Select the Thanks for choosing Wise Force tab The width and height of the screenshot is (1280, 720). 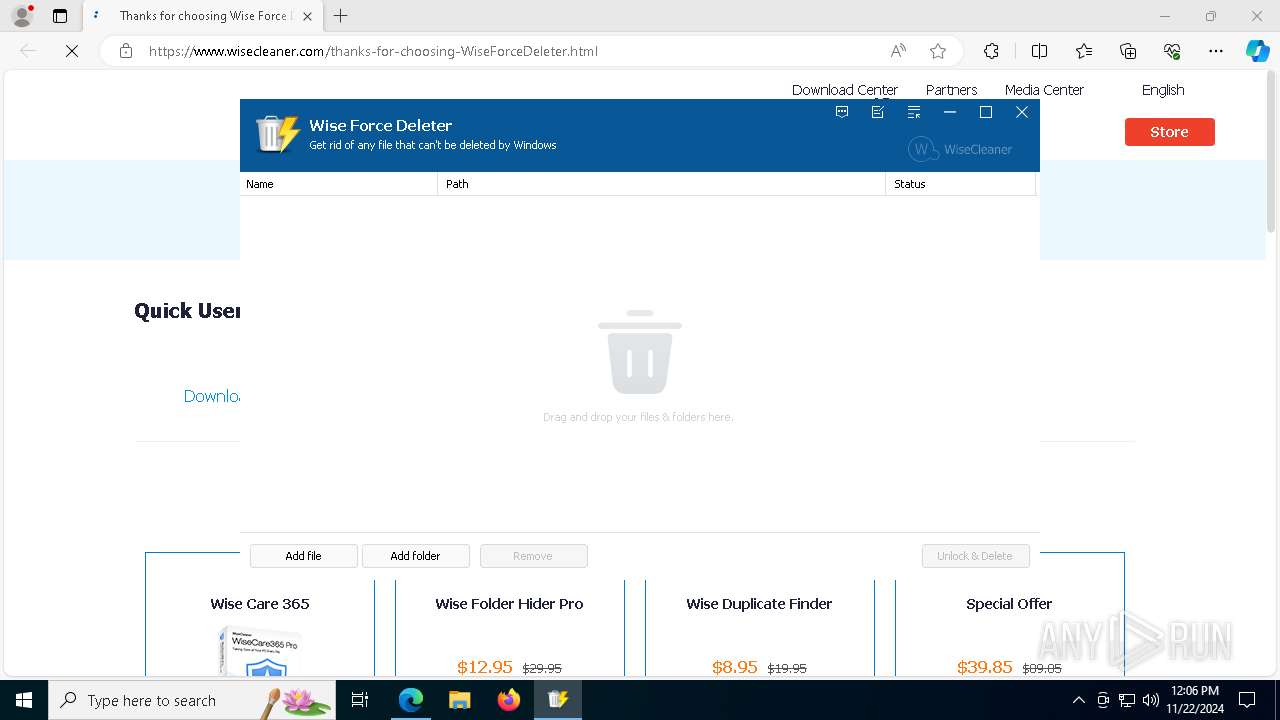point(203,16)
